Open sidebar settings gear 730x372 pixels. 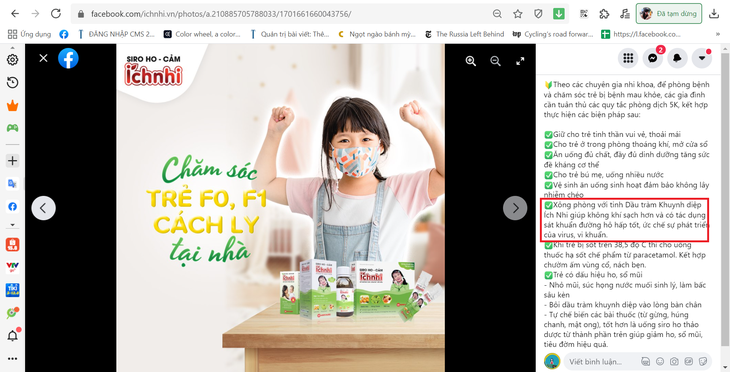tap(13, 60)
